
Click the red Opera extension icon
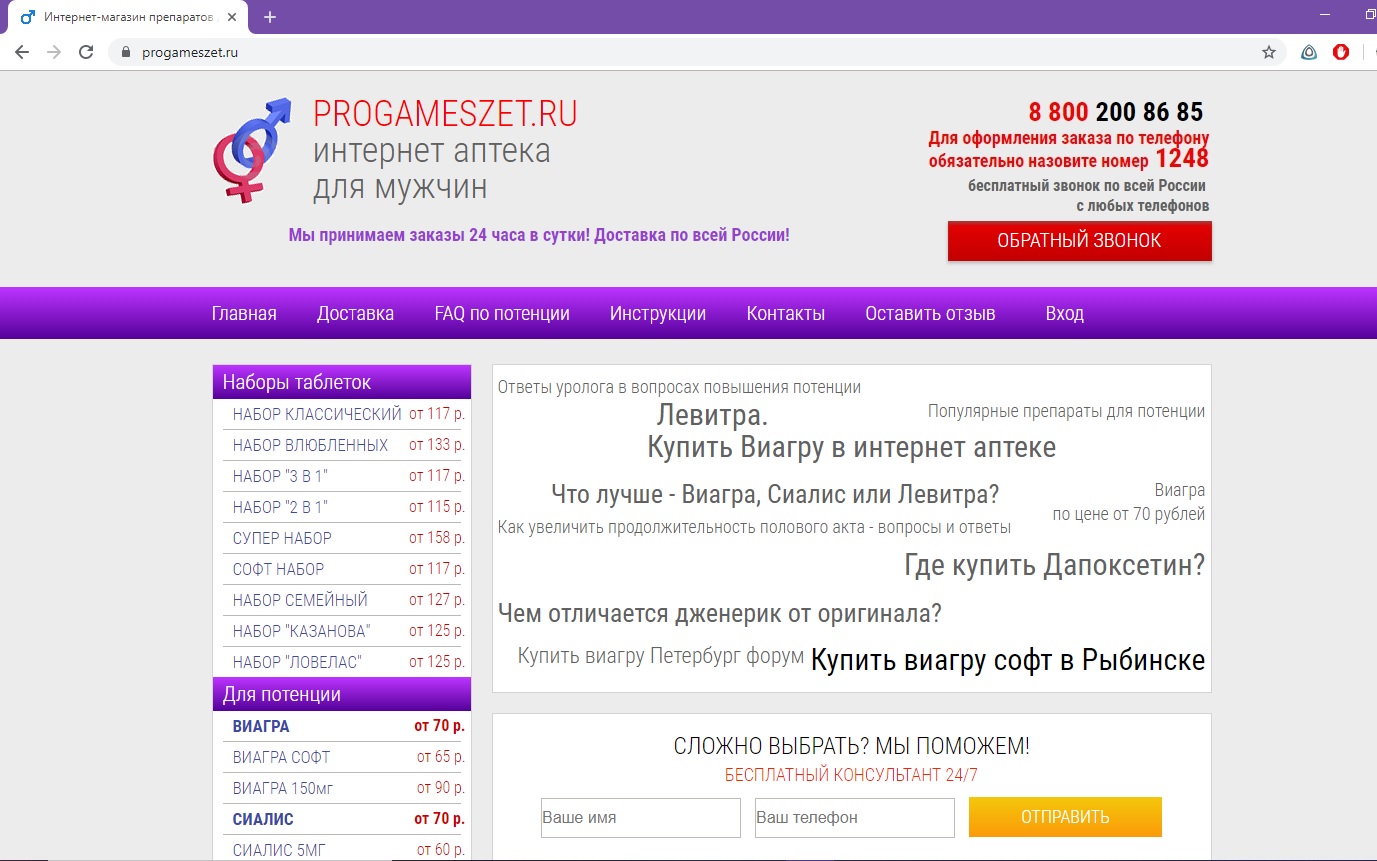1341,52
